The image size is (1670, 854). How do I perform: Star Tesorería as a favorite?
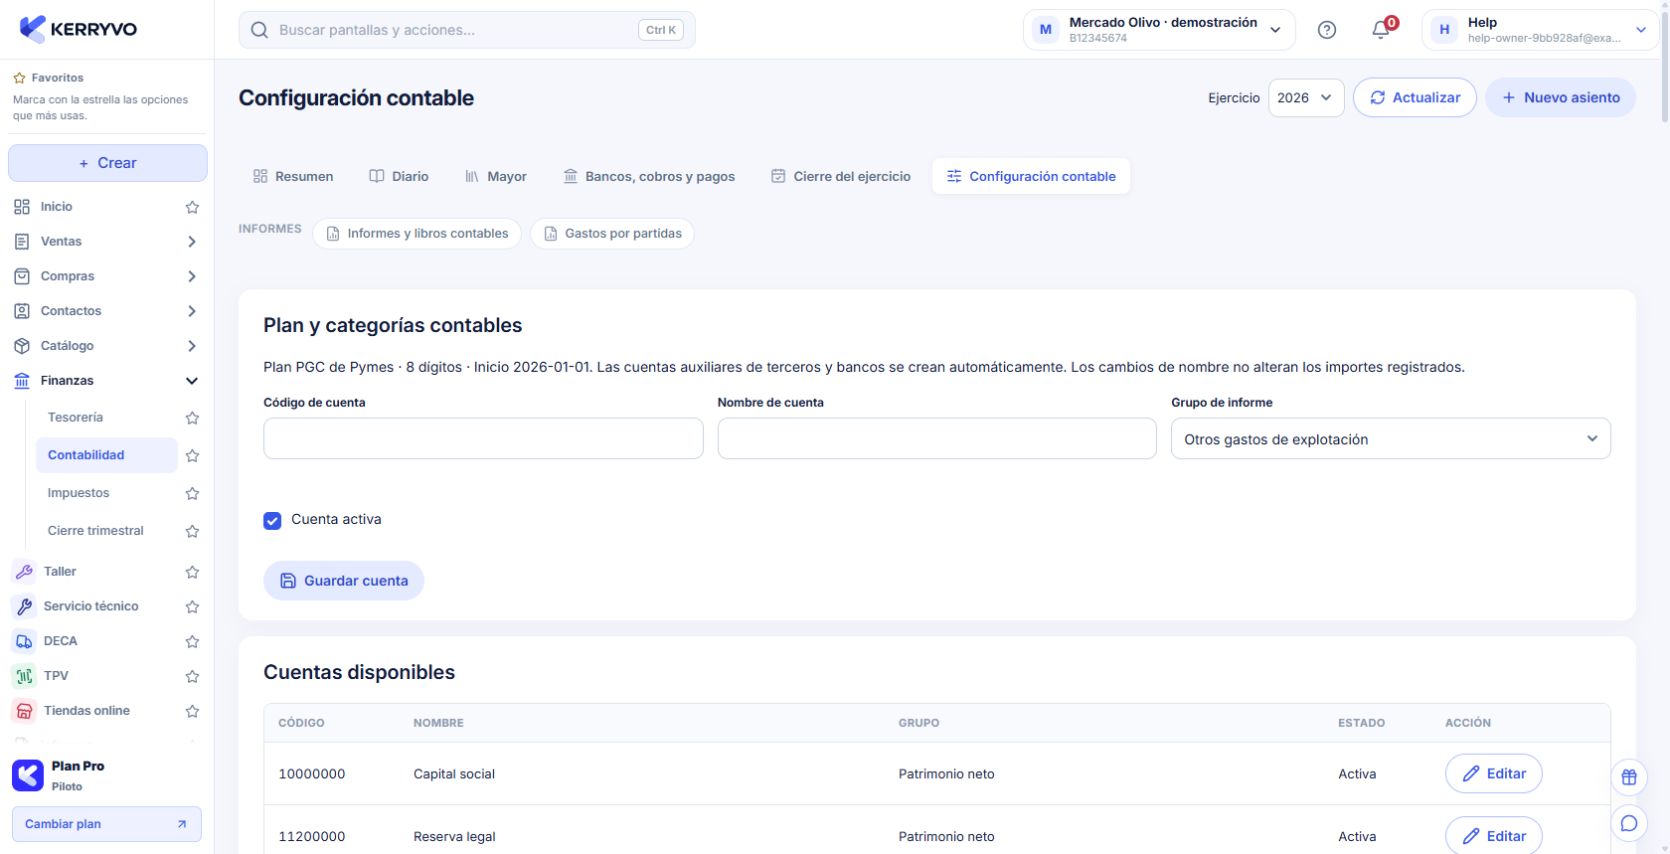click(x=192, y=418)
